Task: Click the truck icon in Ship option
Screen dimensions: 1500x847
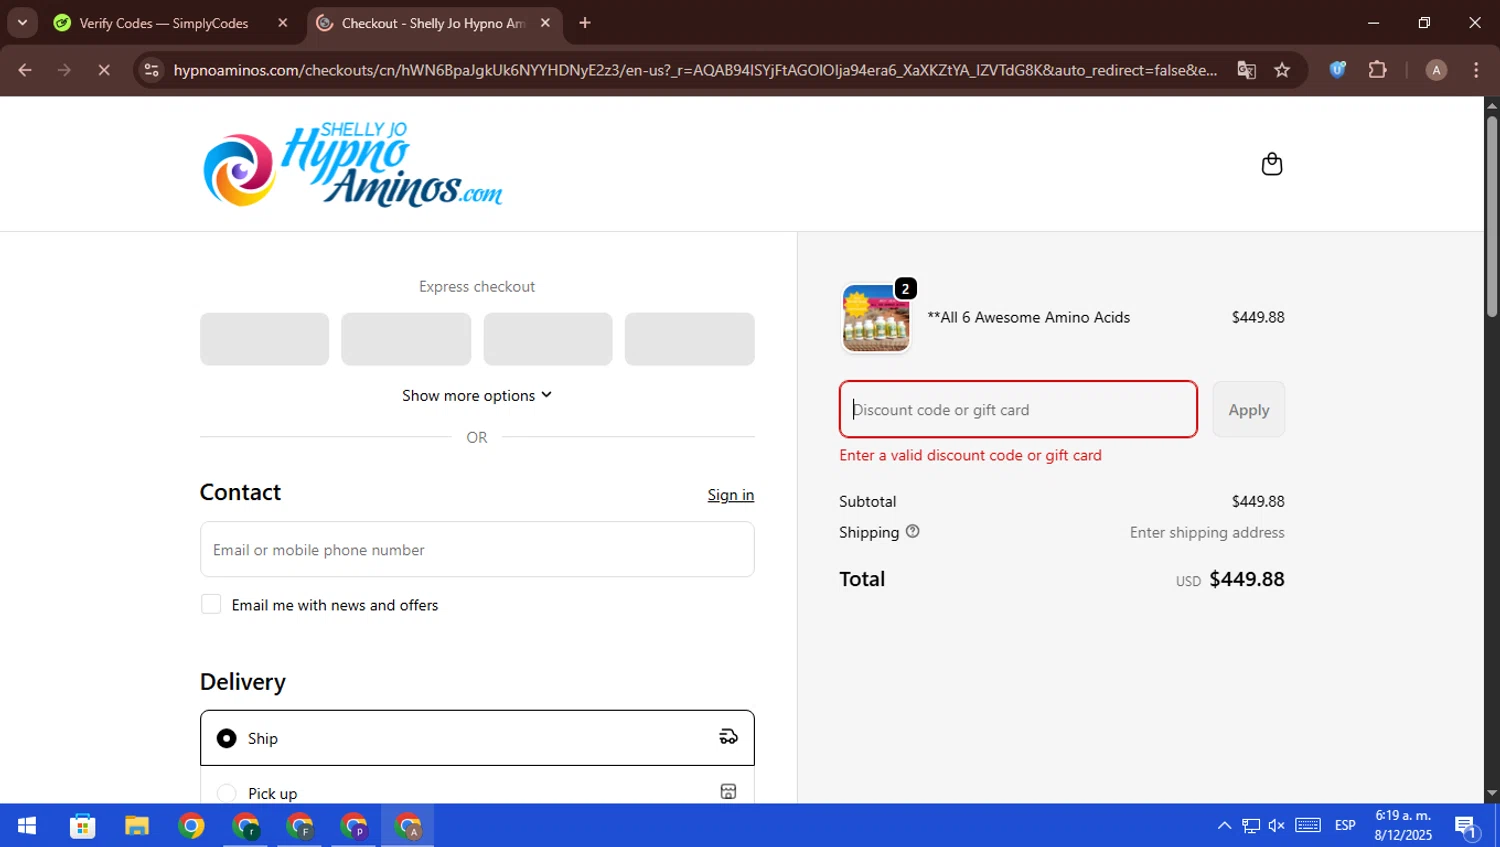Action: 728,737
